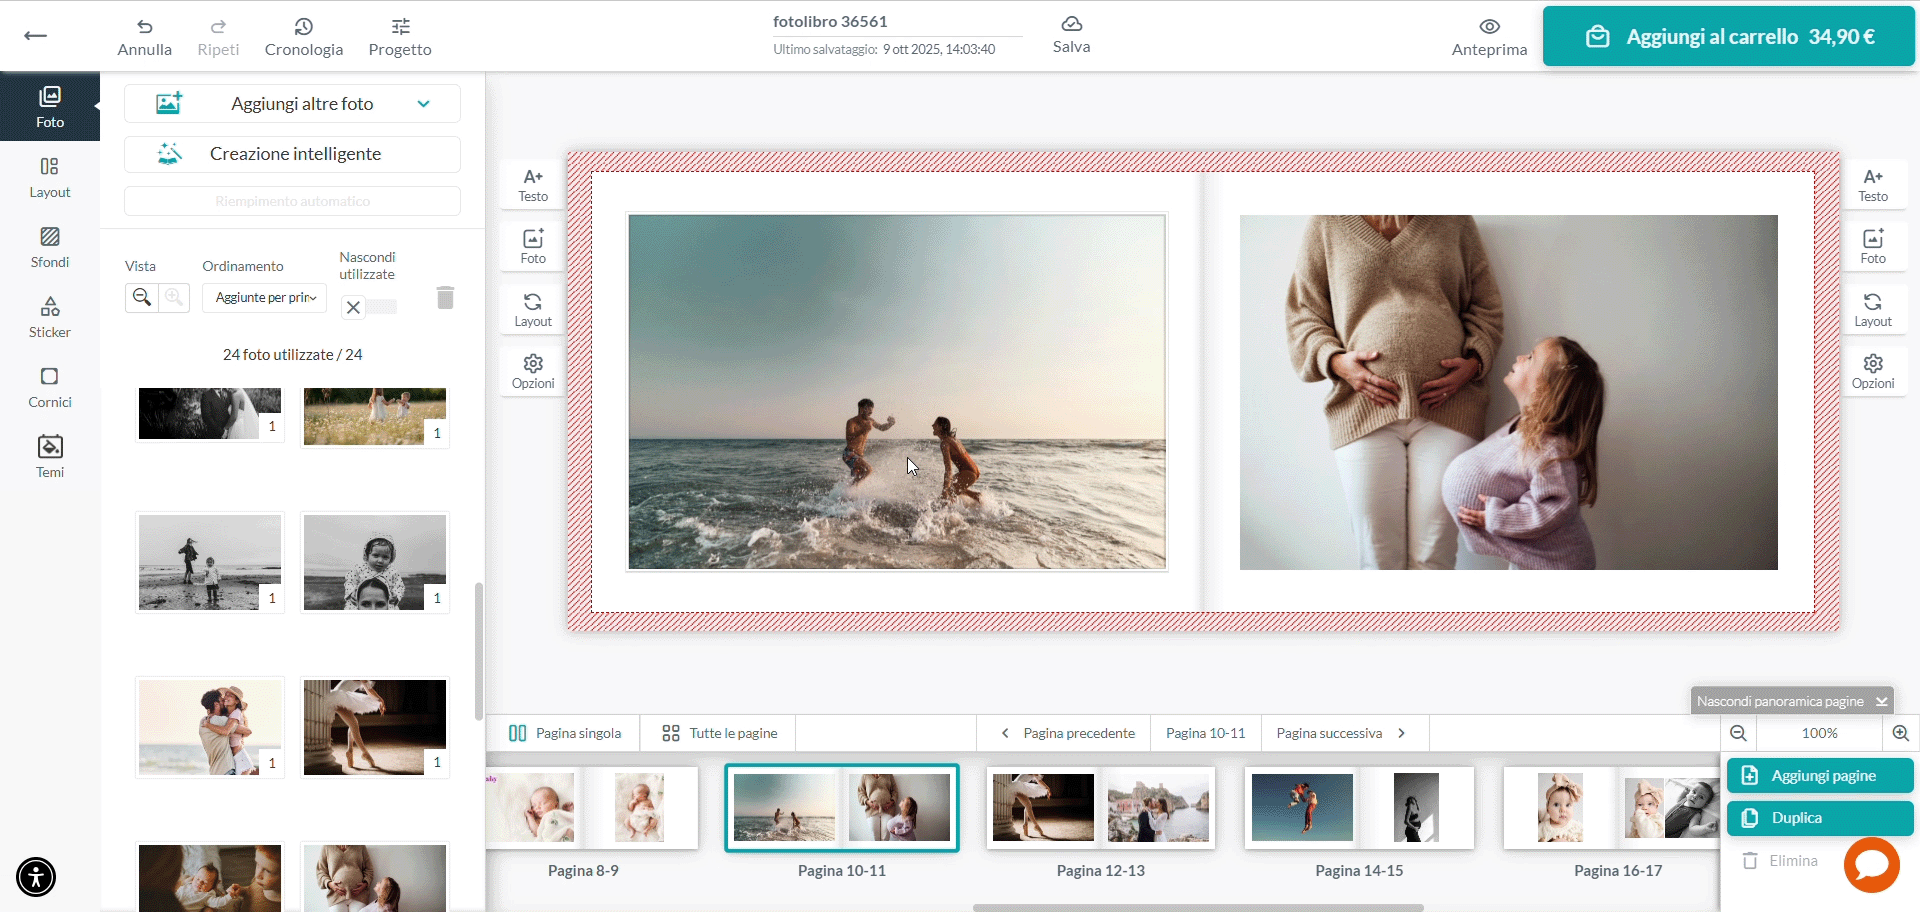The width and height of the screenshot is (1920, 912).
Task: Open the Pagina 14-15 spread thumbnail
Action: click(x=1359, y=808)
